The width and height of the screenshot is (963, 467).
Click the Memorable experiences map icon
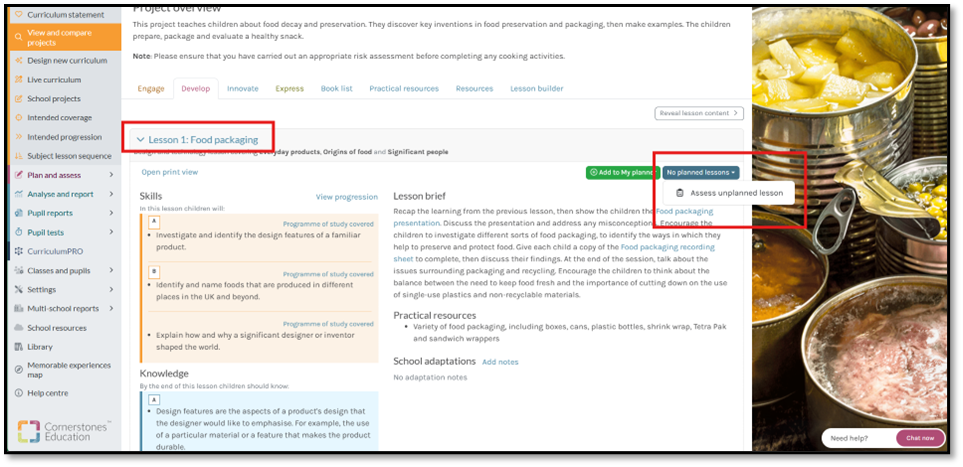(x=19, y=370)
